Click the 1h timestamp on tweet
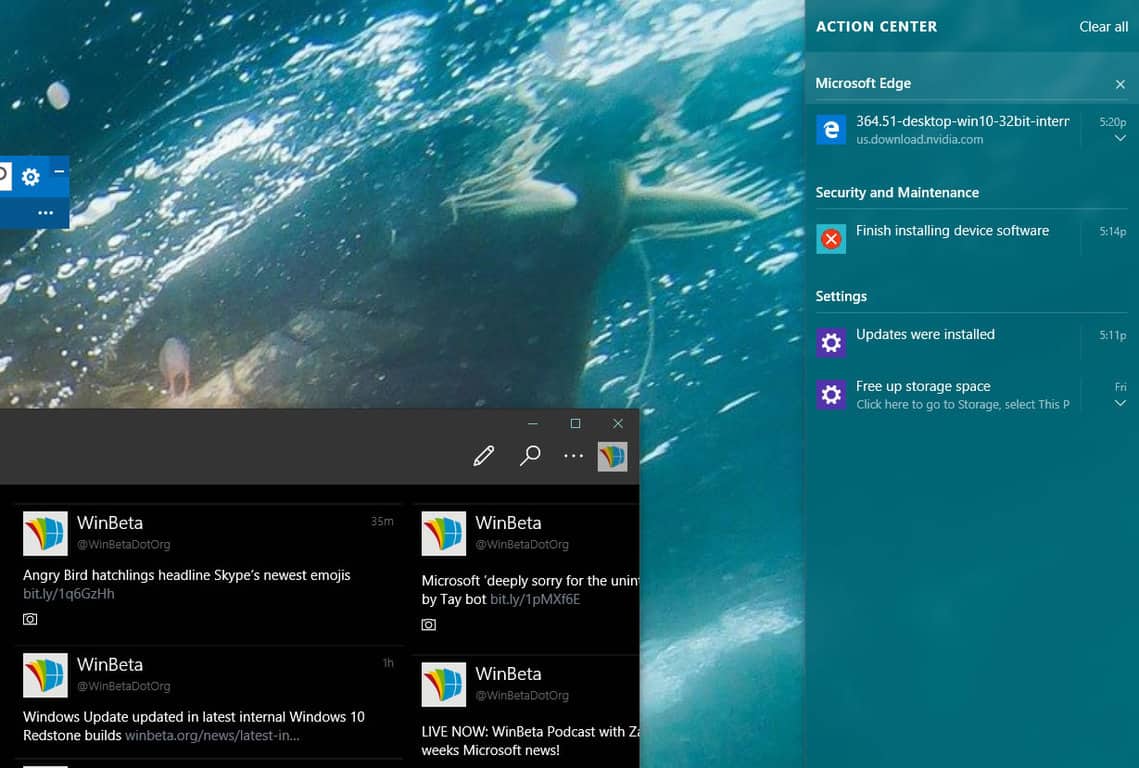The height and width of the screenshot is (768, 1139). click(388, 663)
